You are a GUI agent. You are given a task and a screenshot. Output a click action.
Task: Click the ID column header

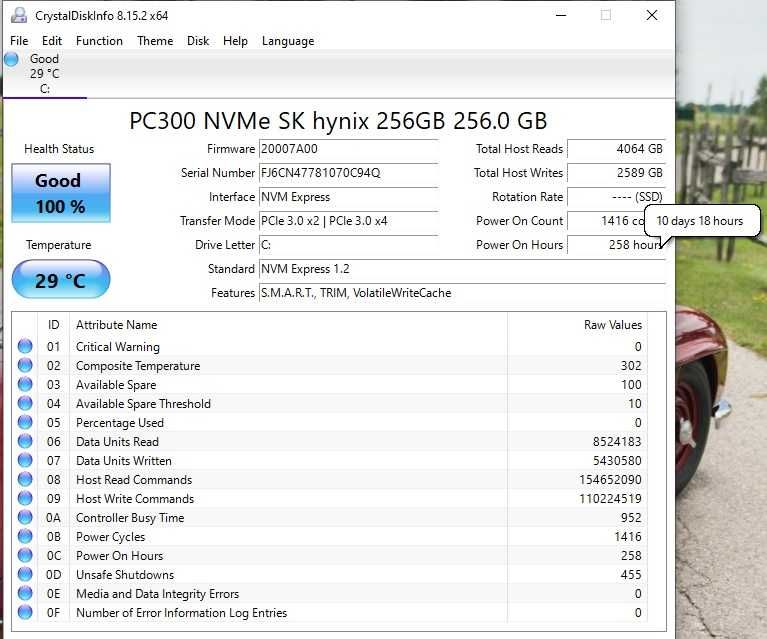pos(53,325)
